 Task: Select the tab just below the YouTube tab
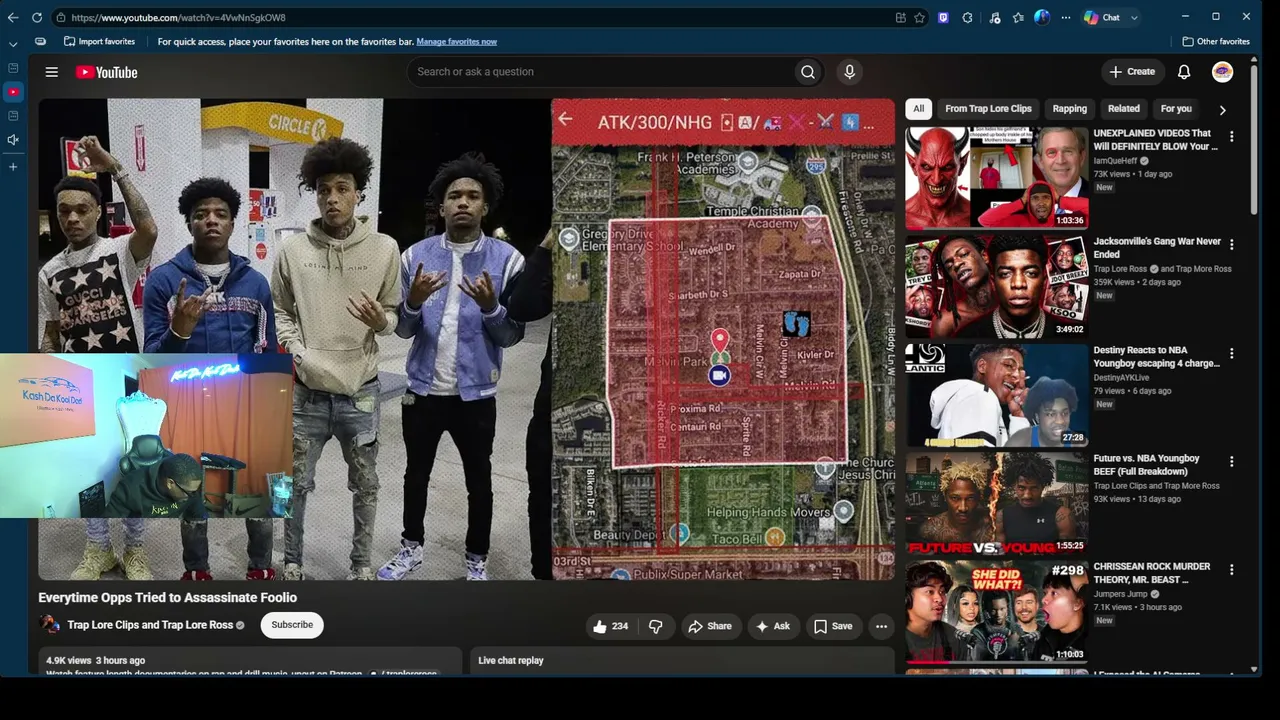pyautogui.click(x=13, y=116)
